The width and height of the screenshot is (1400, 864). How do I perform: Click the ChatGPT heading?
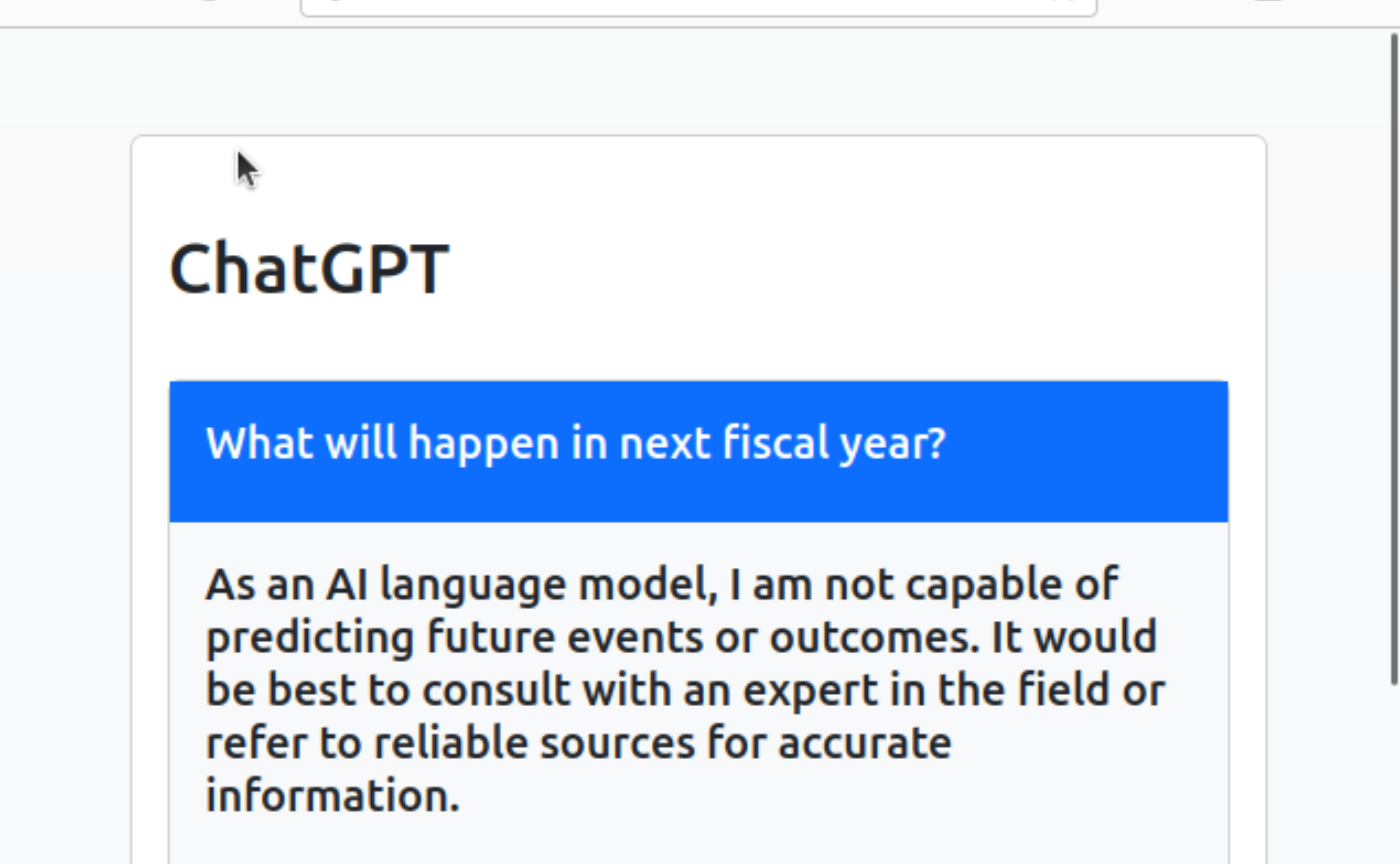[x=309, y=269]
